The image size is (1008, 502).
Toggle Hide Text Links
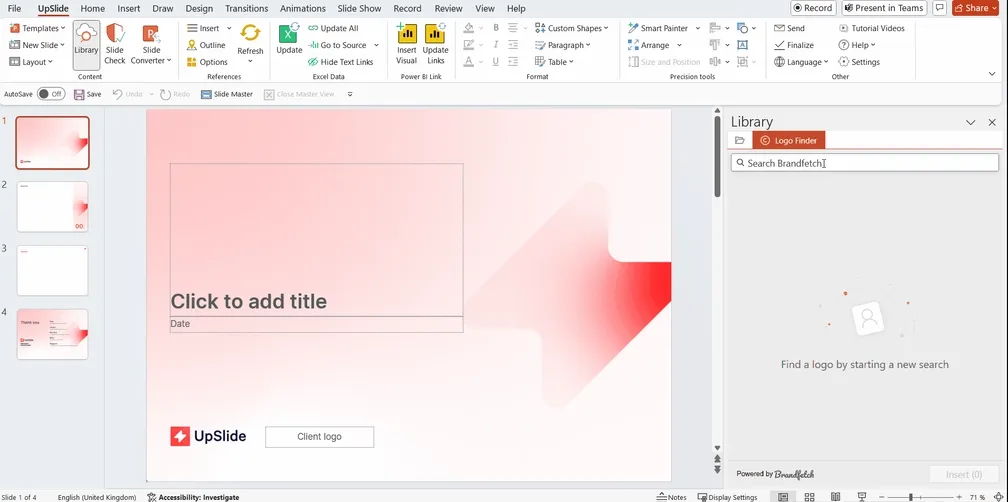(x=341, y=62)
